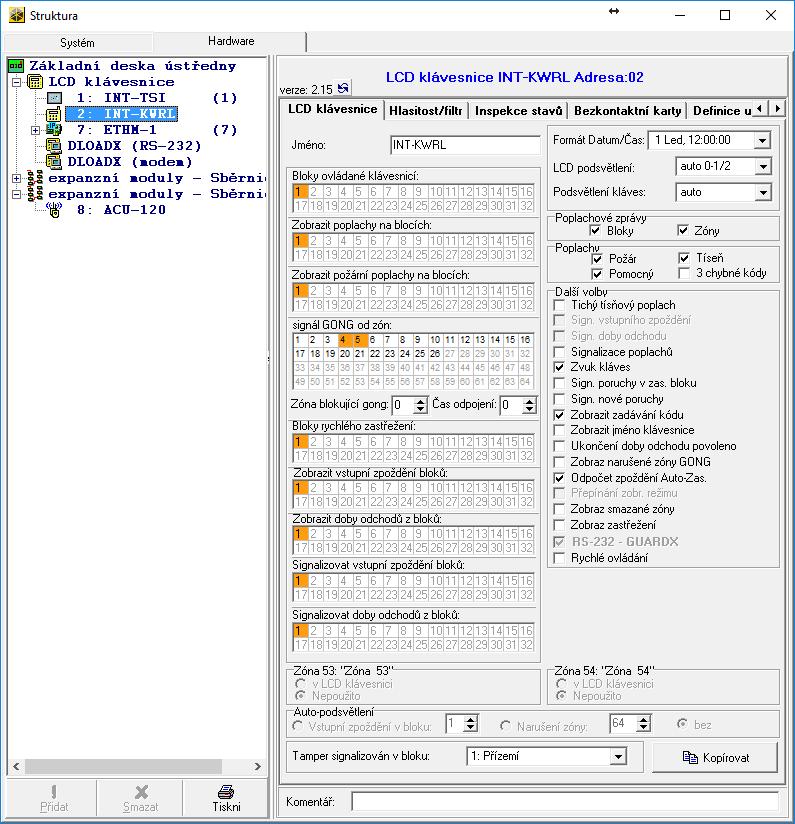Click the refresh version icon next to 2.15
Image resolution: width=795 pixels, height=824 pixels.
pyautogui.click(x=343, y=88)
